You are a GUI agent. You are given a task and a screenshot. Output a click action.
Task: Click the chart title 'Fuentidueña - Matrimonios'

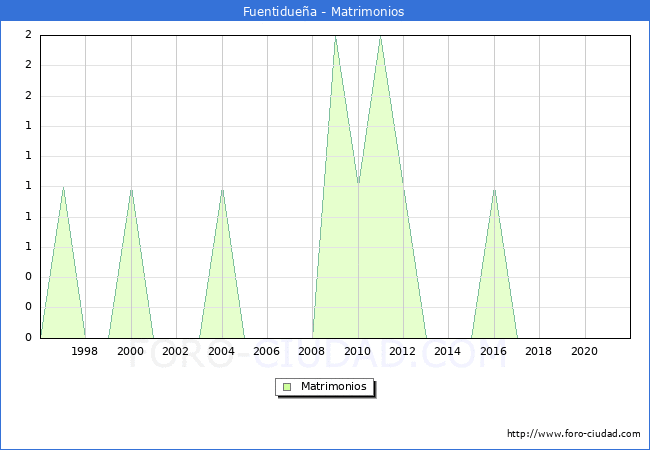[x=323, y=12]
